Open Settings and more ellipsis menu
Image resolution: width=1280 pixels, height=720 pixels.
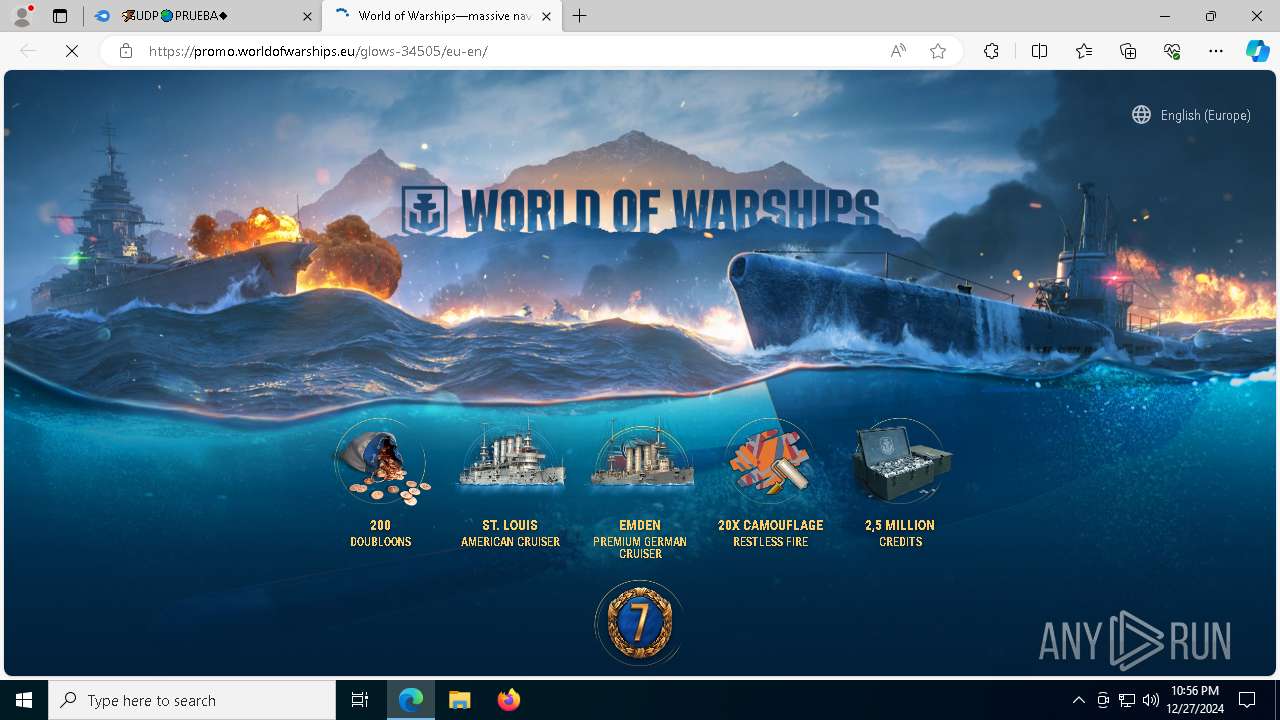coord(1216,51)
